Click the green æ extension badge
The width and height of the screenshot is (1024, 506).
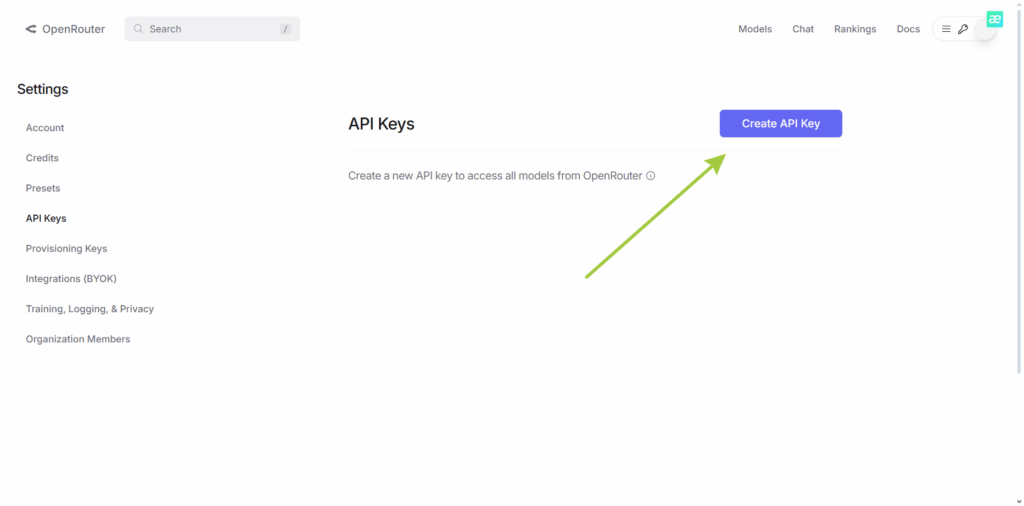pos(994,19)
